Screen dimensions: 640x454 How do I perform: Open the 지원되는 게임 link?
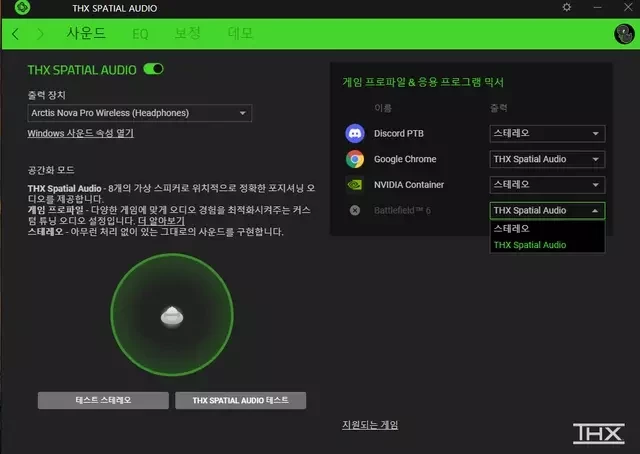point(370,425)
